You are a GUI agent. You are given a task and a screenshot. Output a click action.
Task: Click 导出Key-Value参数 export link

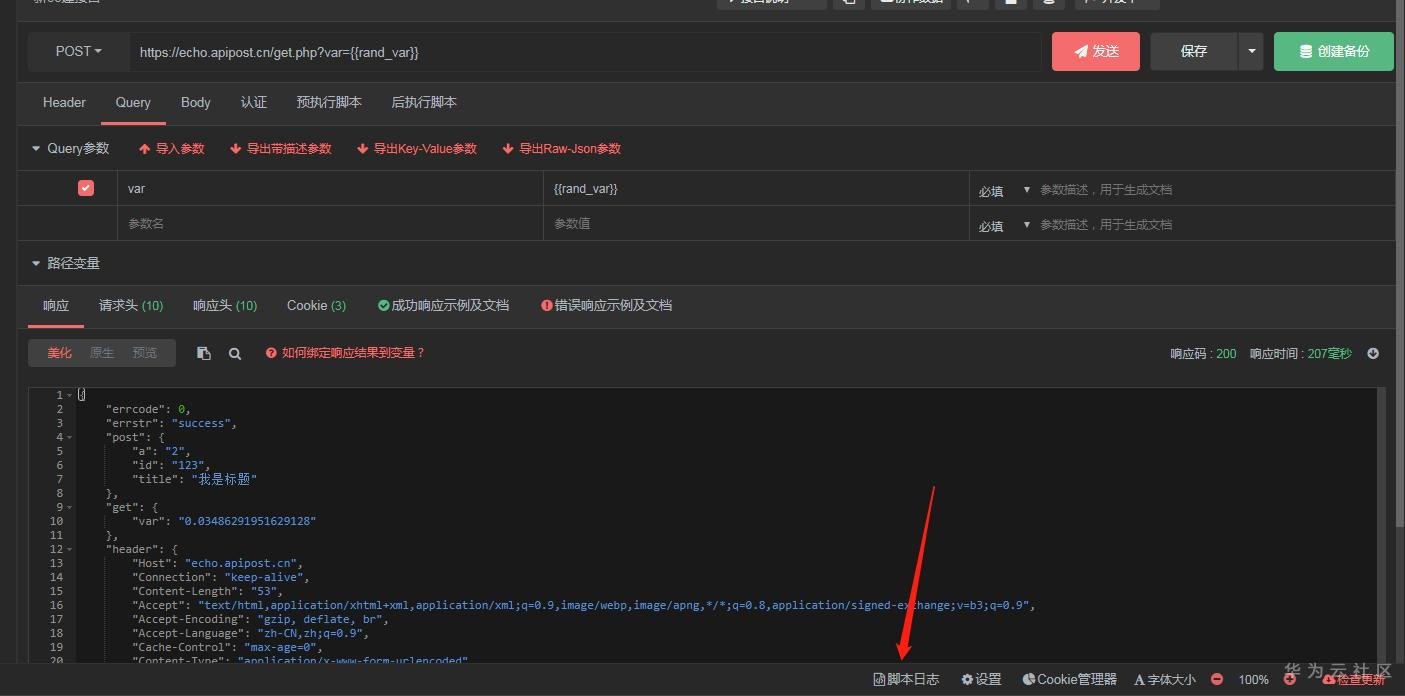[417, 148]
